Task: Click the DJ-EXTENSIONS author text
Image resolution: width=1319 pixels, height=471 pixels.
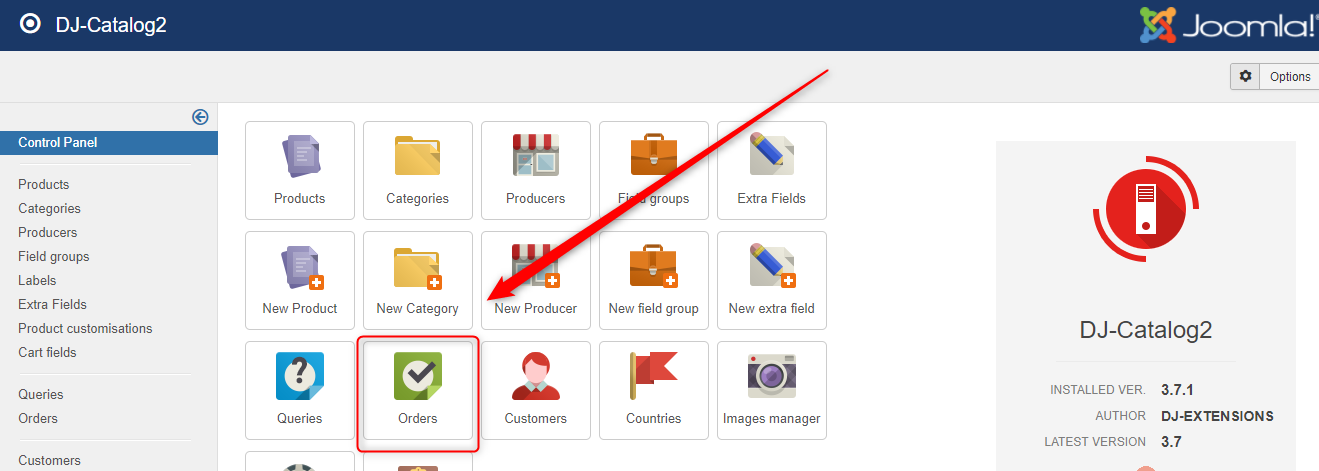Action: click(1218, 416)
